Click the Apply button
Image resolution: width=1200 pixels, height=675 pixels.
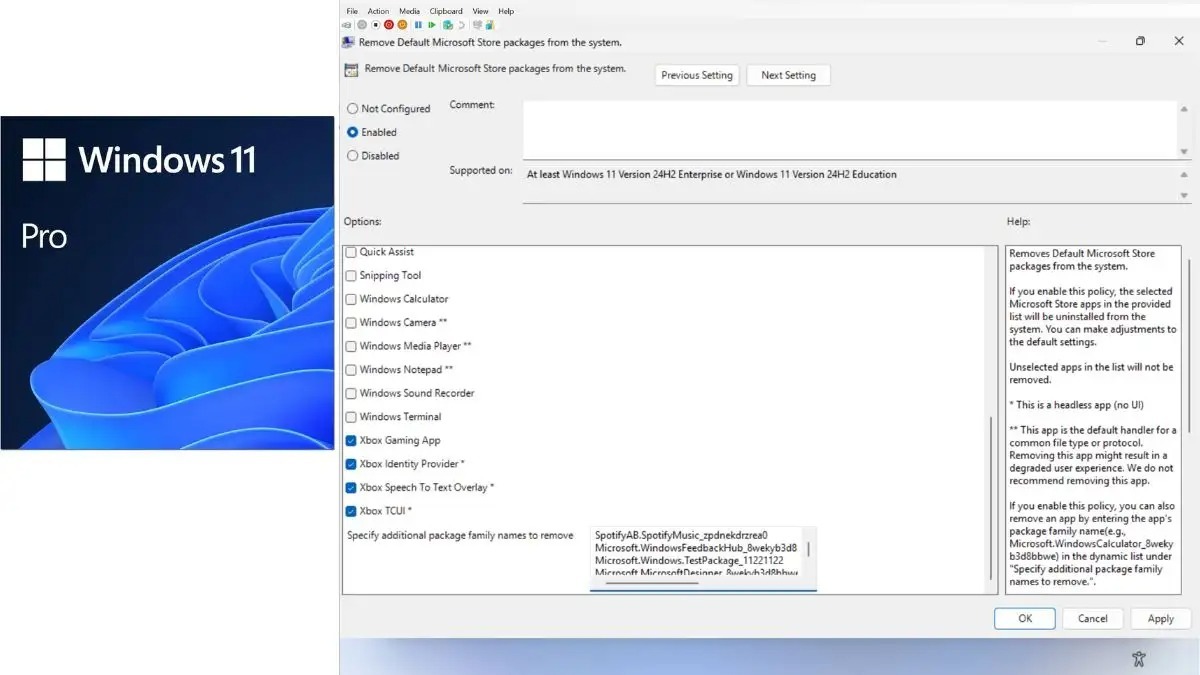click(1160, 619)
